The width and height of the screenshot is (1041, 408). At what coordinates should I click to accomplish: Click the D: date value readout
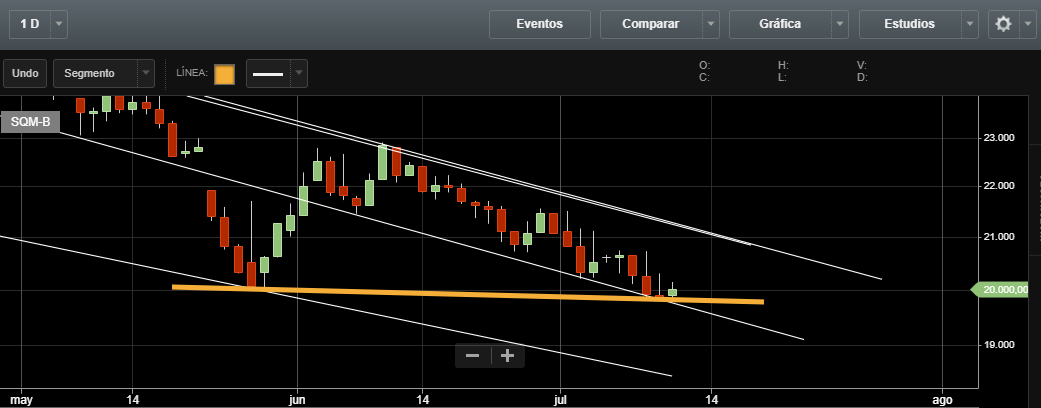pyautogui.click(x=862, y=77)
